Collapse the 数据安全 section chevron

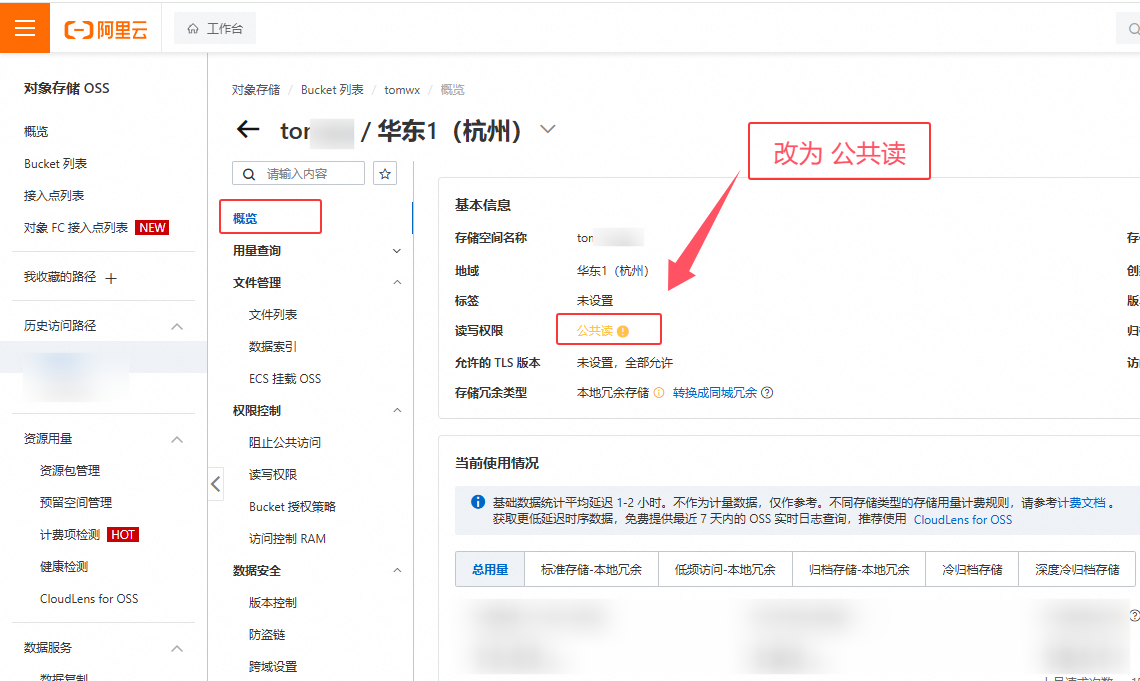[x=397, y=571]
